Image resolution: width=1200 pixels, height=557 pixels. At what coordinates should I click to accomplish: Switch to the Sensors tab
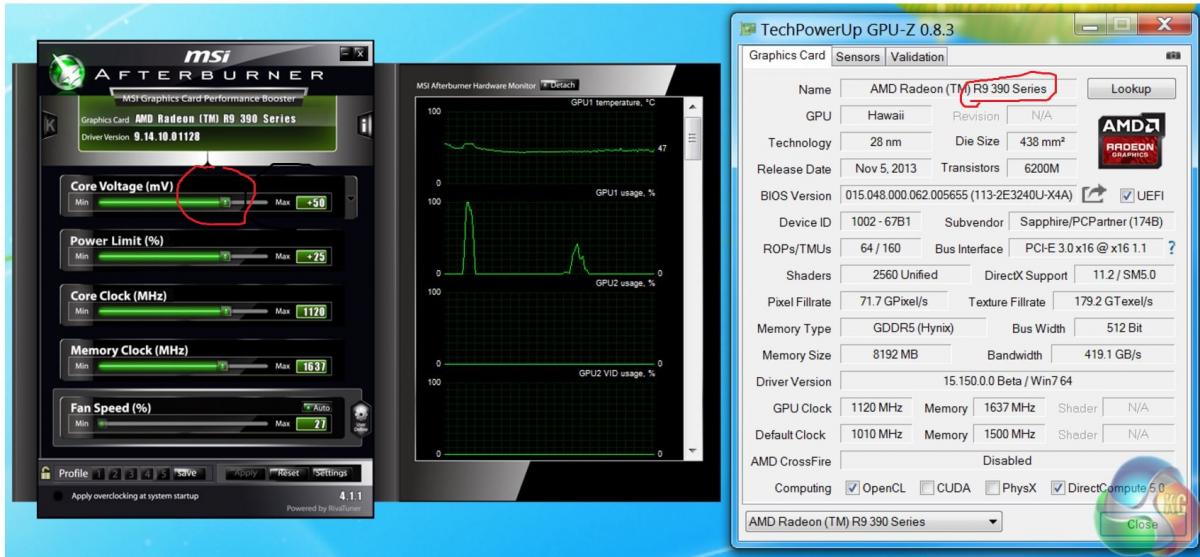(x=857, y=57)
